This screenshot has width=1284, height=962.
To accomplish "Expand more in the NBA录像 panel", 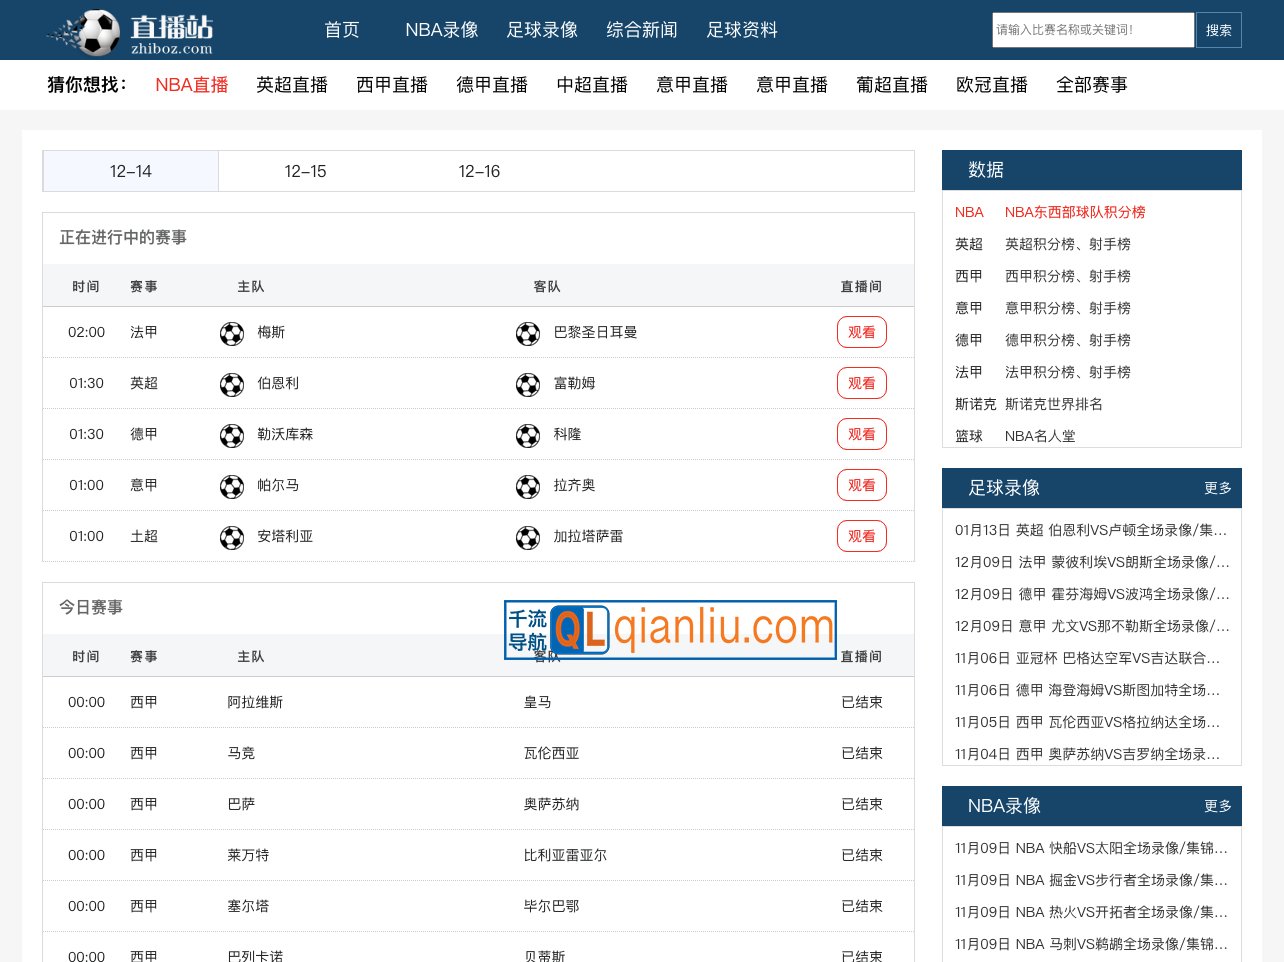I will point(1217,806).
